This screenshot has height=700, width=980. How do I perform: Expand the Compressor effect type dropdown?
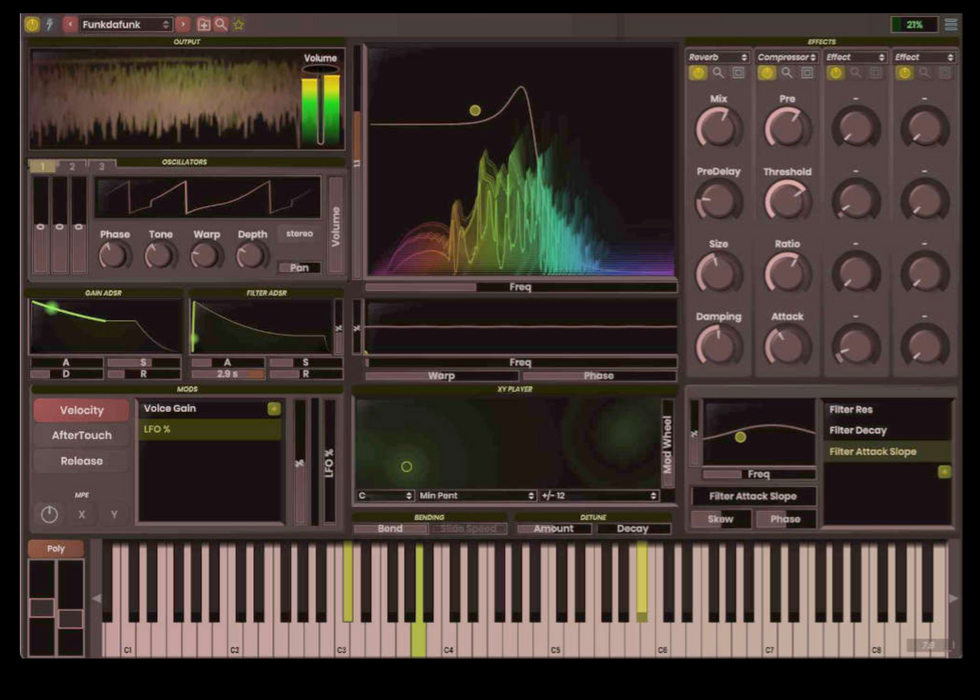786,57
